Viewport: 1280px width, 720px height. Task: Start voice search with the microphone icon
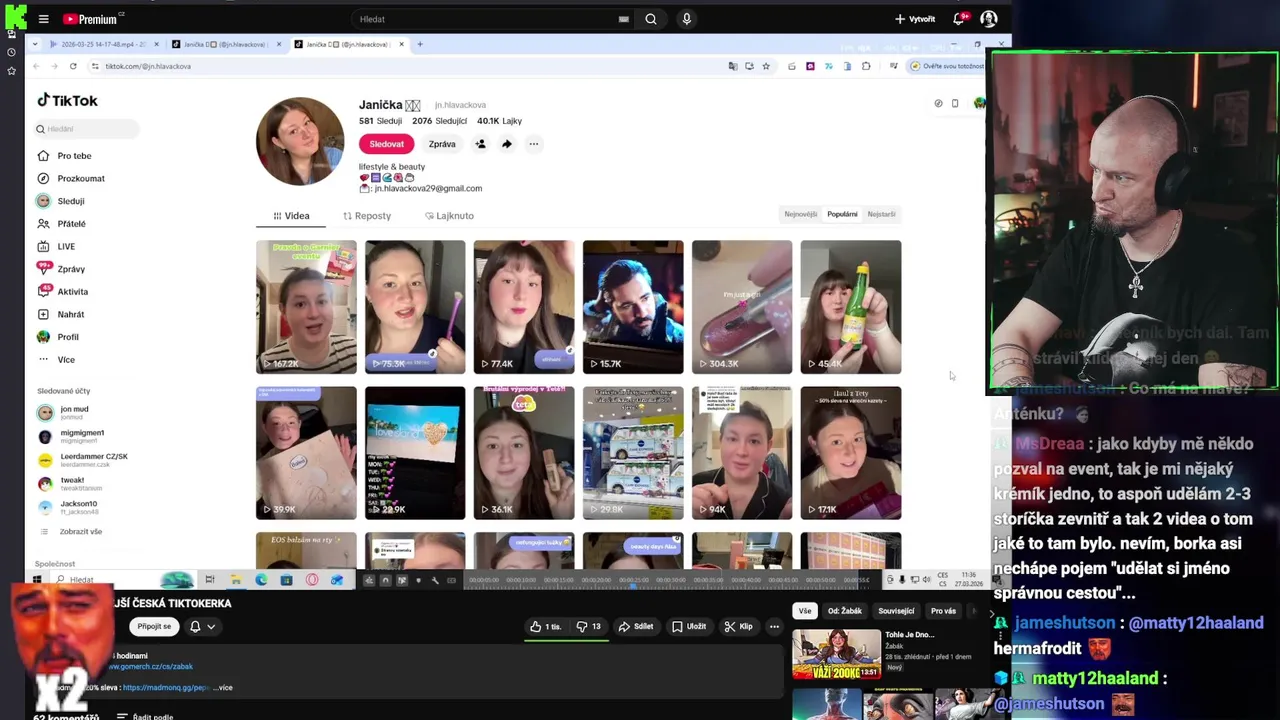686,19
